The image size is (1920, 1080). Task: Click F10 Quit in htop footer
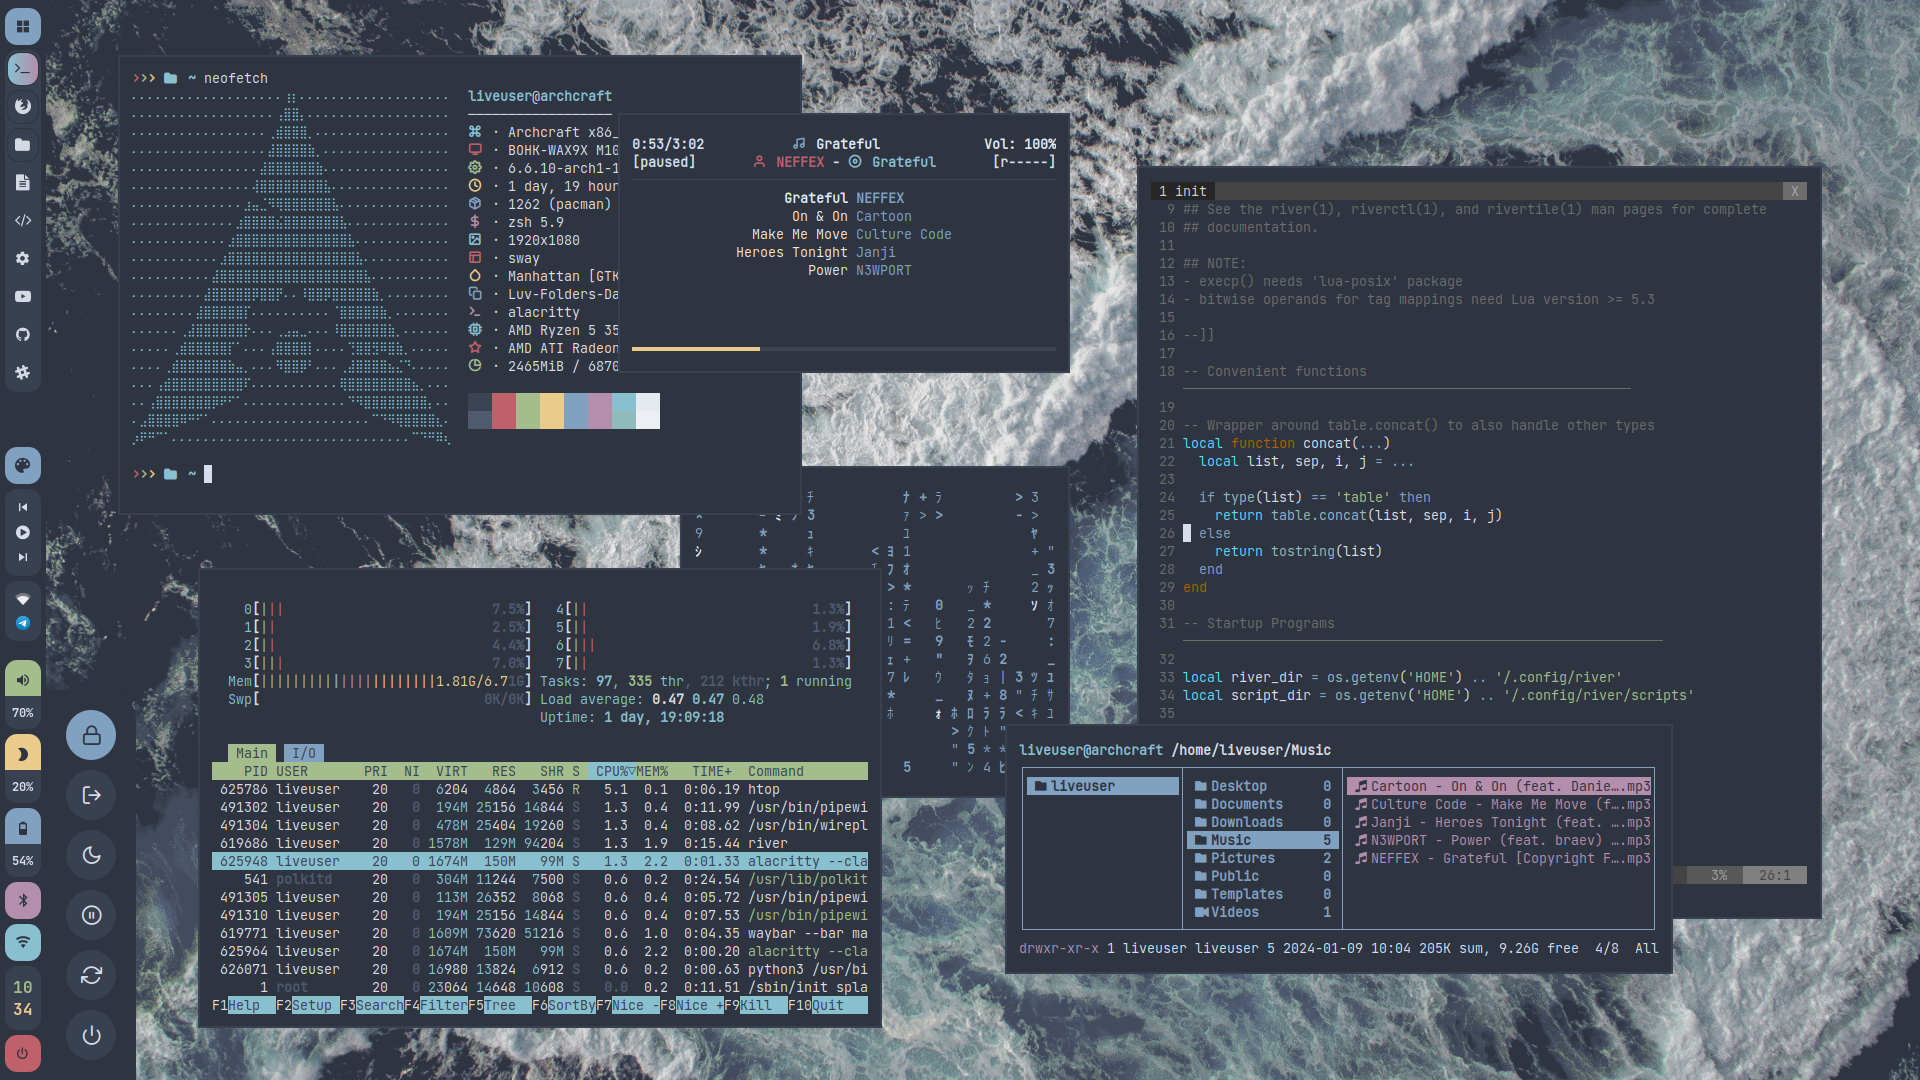(827, 1005)
